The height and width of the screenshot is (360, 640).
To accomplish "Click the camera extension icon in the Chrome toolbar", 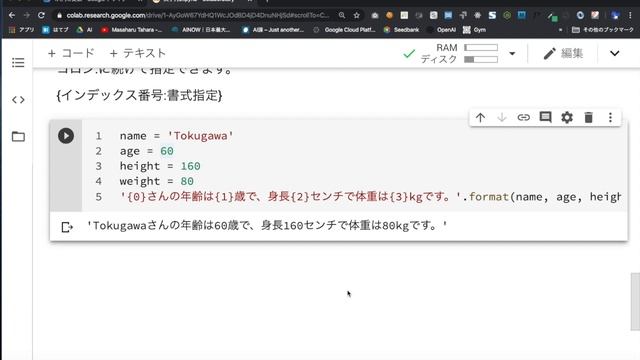I will [375, 16].
